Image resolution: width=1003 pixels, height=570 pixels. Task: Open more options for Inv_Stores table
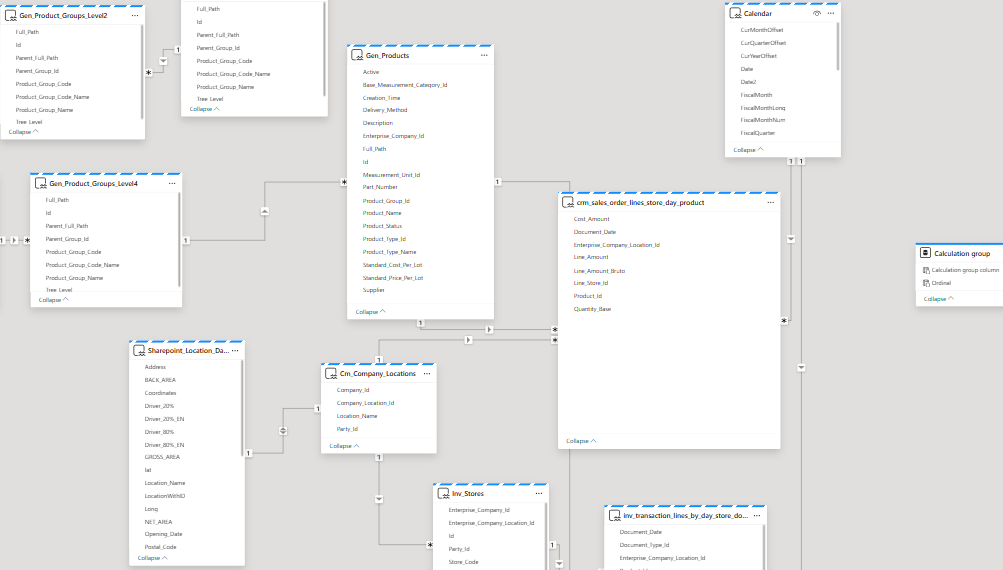pos(539,494)
